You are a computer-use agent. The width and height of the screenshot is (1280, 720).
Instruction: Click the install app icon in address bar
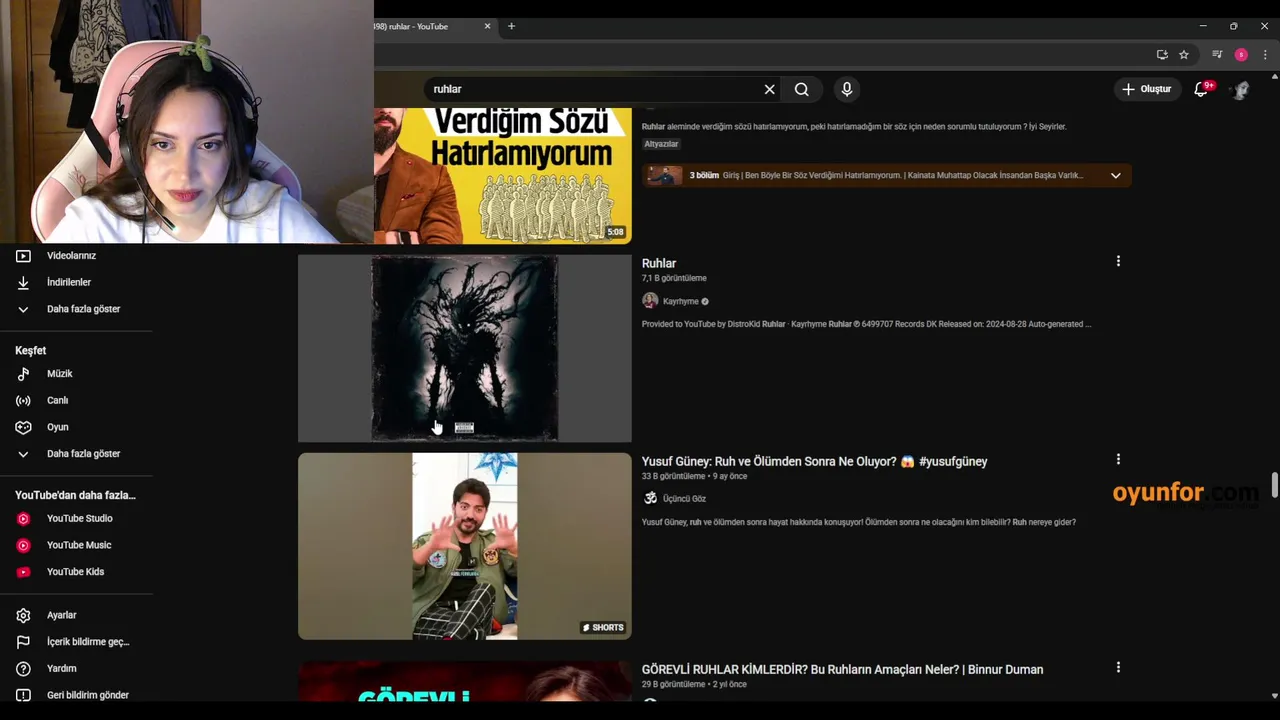point(1162,55)
